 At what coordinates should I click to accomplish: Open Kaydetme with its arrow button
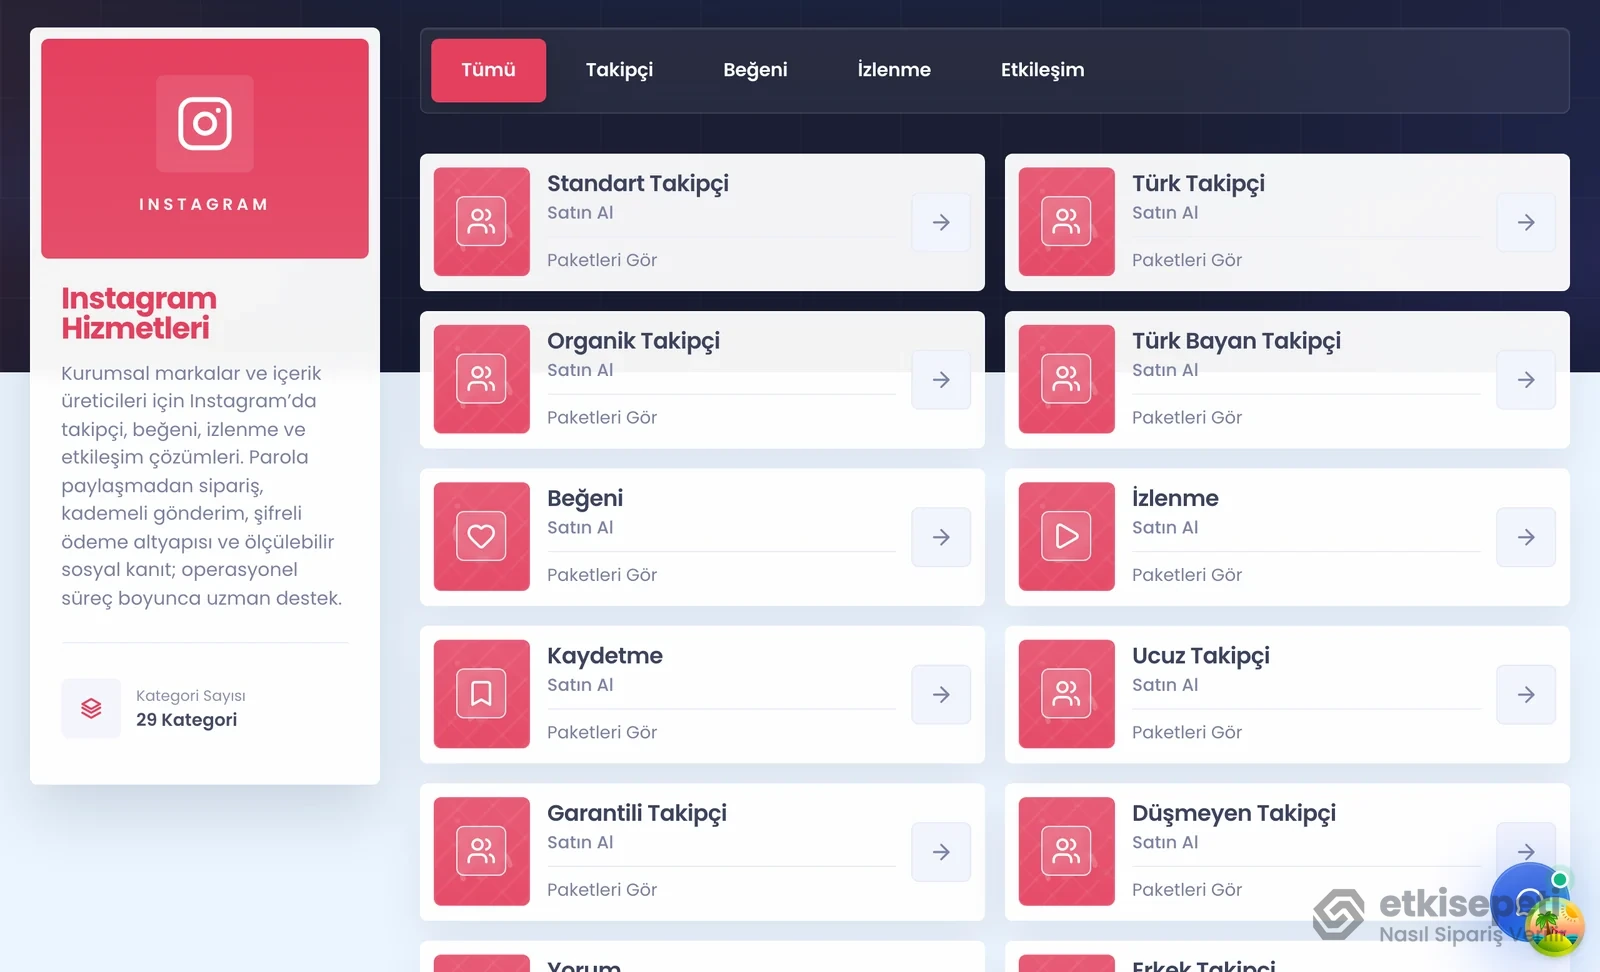pyautogui.click(x=941, y=694)
